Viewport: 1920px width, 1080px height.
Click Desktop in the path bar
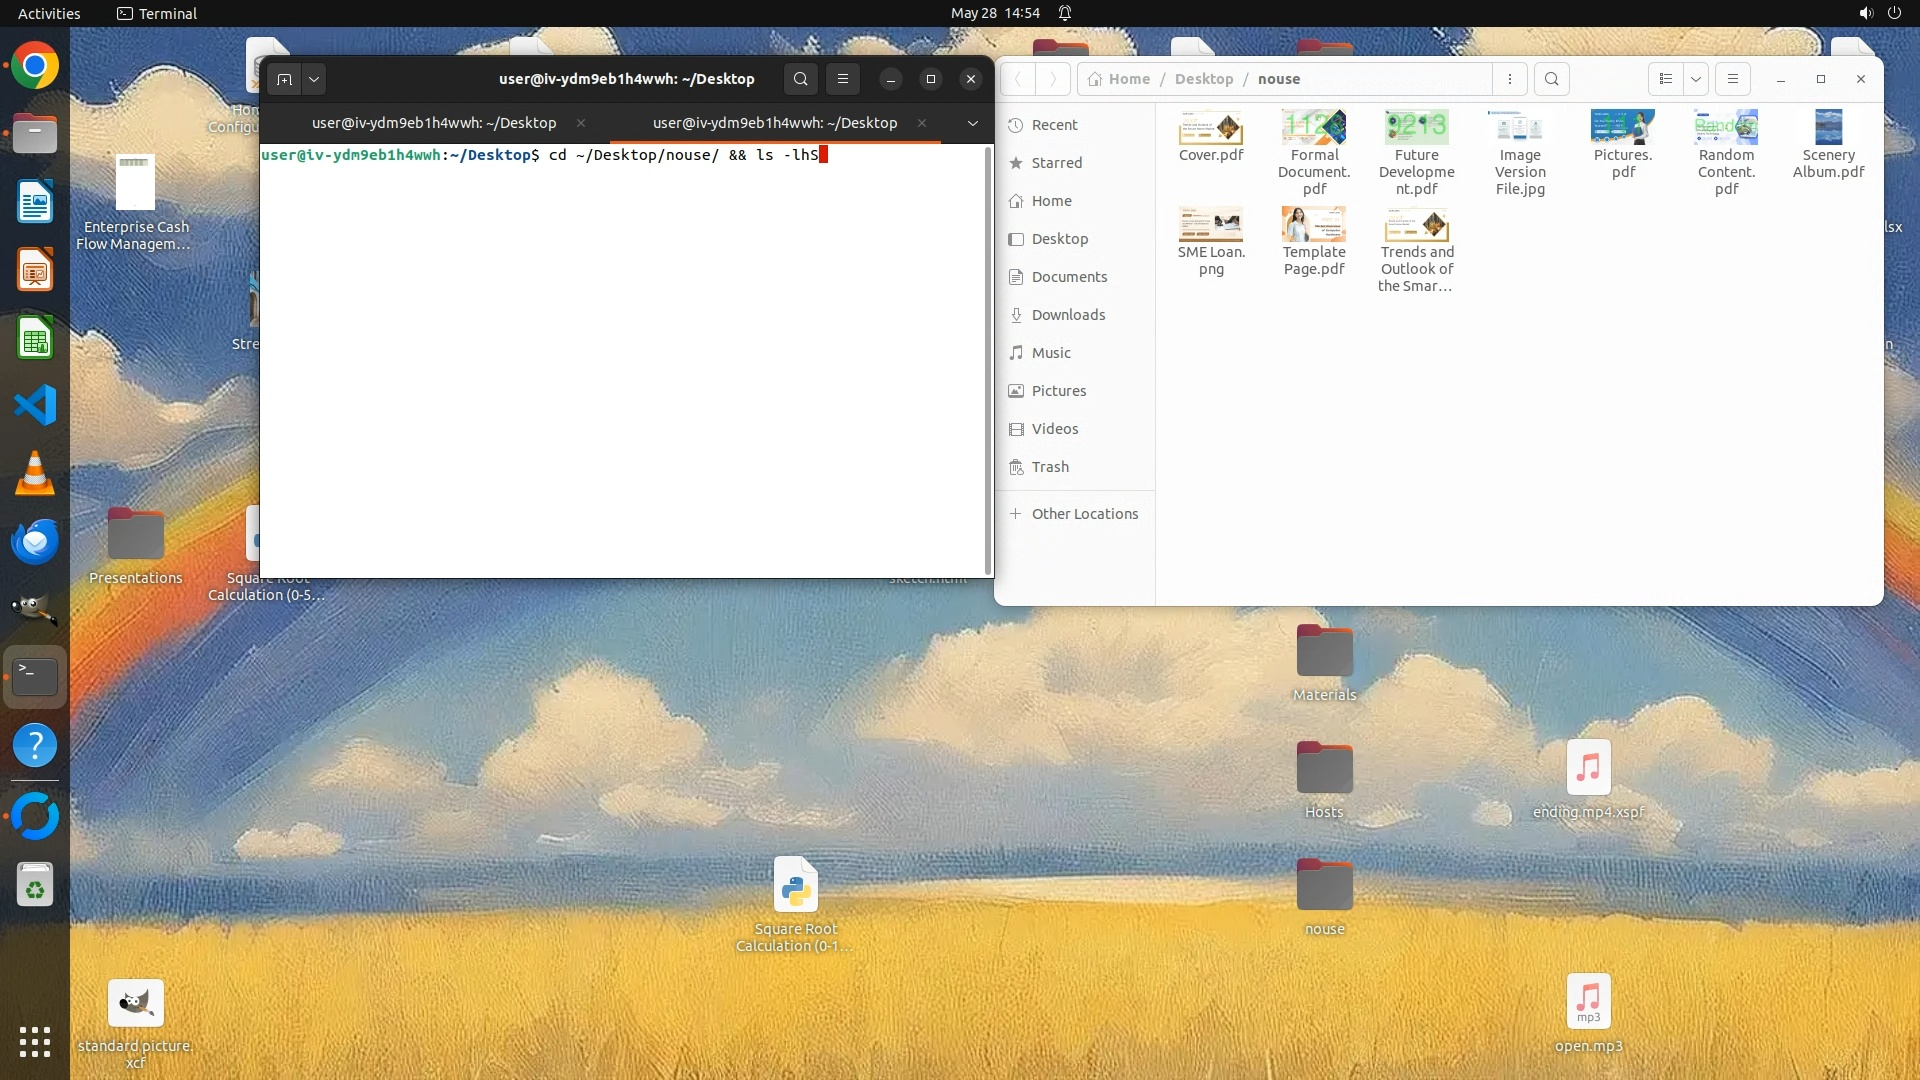[1203, 79]
